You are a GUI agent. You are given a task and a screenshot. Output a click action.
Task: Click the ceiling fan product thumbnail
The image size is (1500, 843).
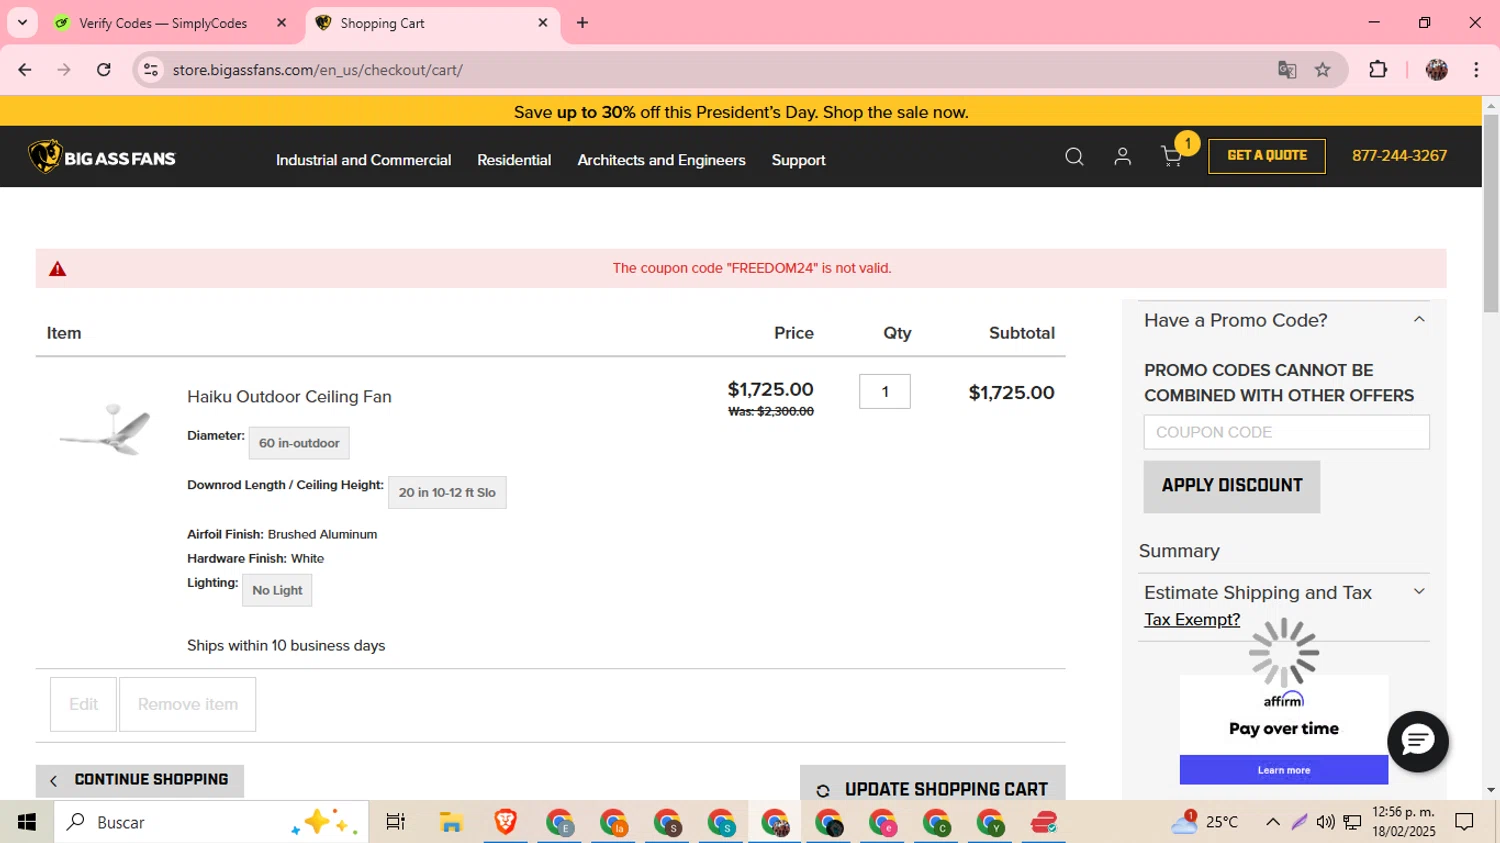105,428
